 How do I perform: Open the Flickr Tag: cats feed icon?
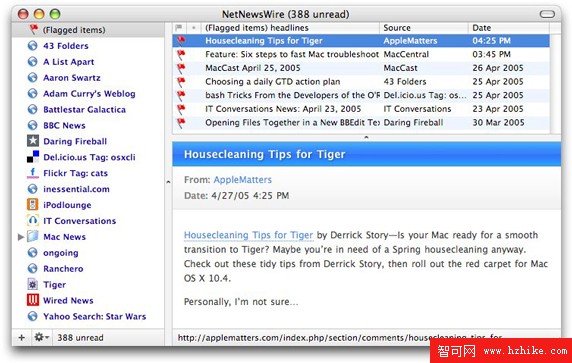[33, 173]
